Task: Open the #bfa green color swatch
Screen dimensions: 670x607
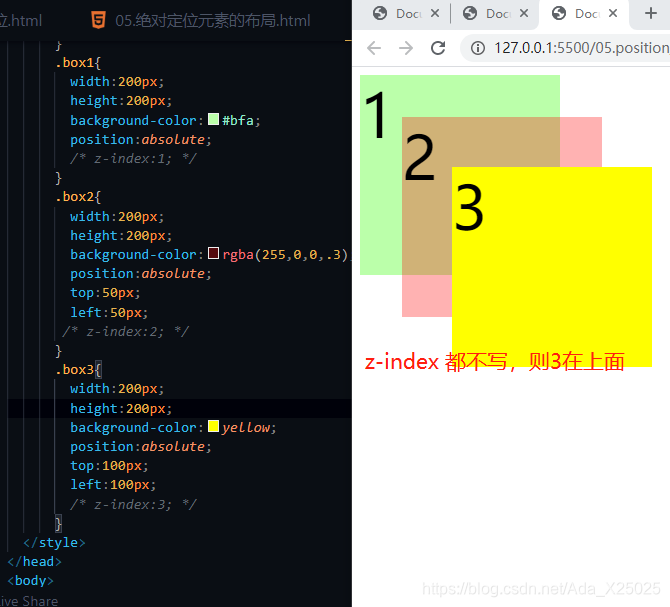Action: (214, 119)
